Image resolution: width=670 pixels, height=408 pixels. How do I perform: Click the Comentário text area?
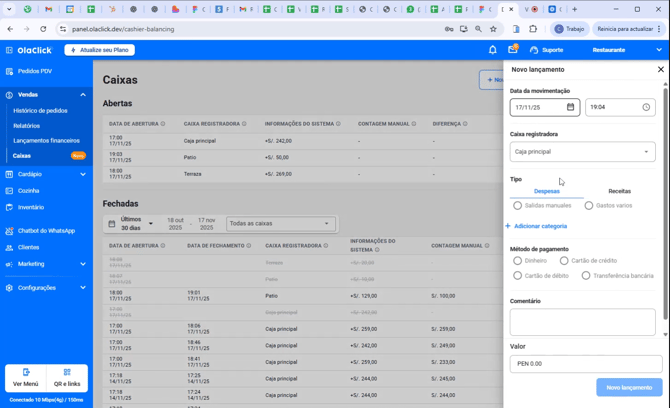click(582, 322)
